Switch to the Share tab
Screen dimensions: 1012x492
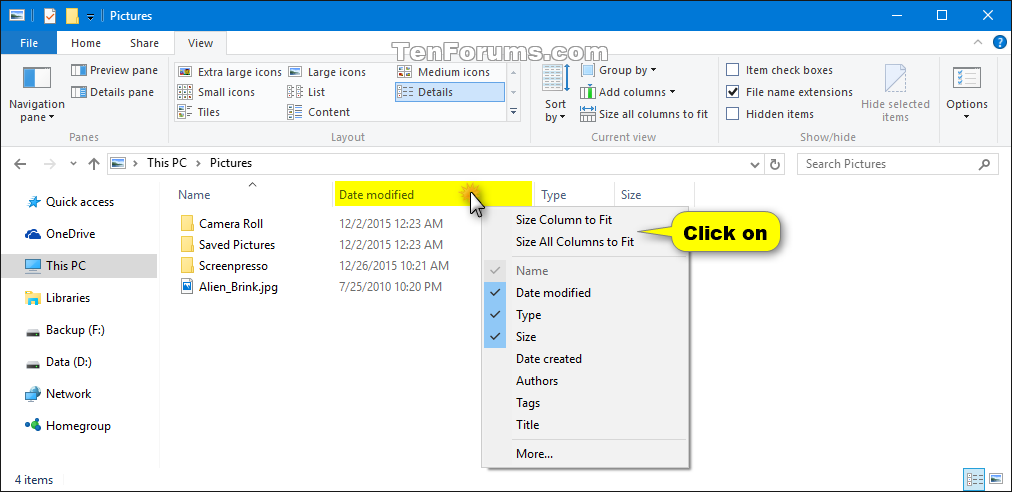(144, 43)
